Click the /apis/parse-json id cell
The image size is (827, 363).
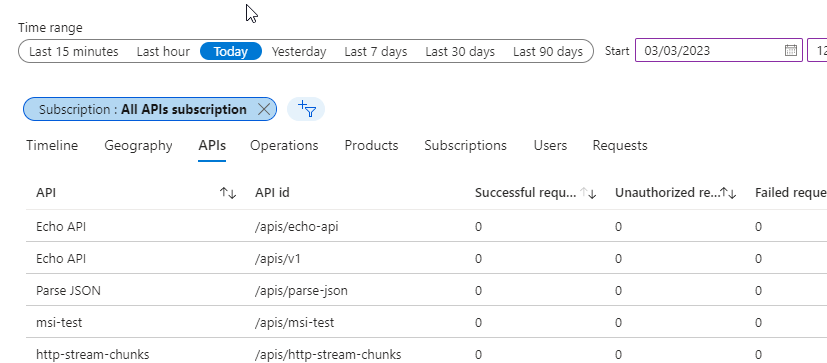[301, 291]
